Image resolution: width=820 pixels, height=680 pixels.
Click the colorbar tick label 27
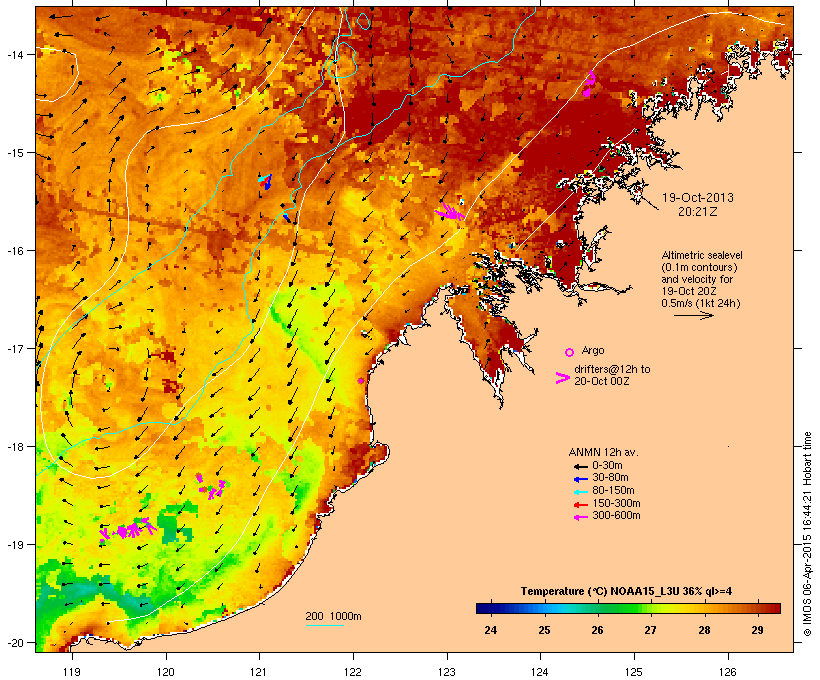tap(651, 630)
